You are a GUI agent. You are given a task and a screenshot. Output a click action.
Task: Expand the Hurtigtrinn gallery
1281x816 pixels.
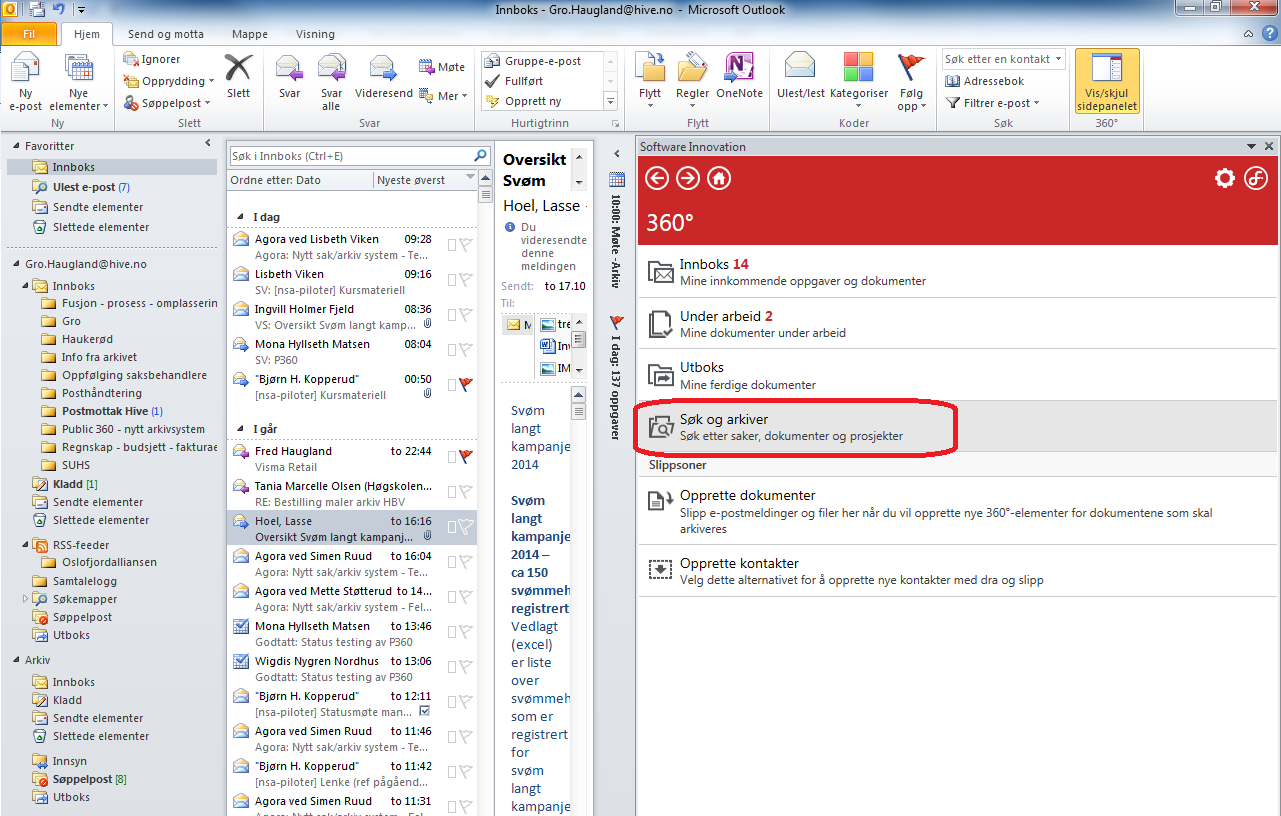pyautogui.click(x=610, y=101)
